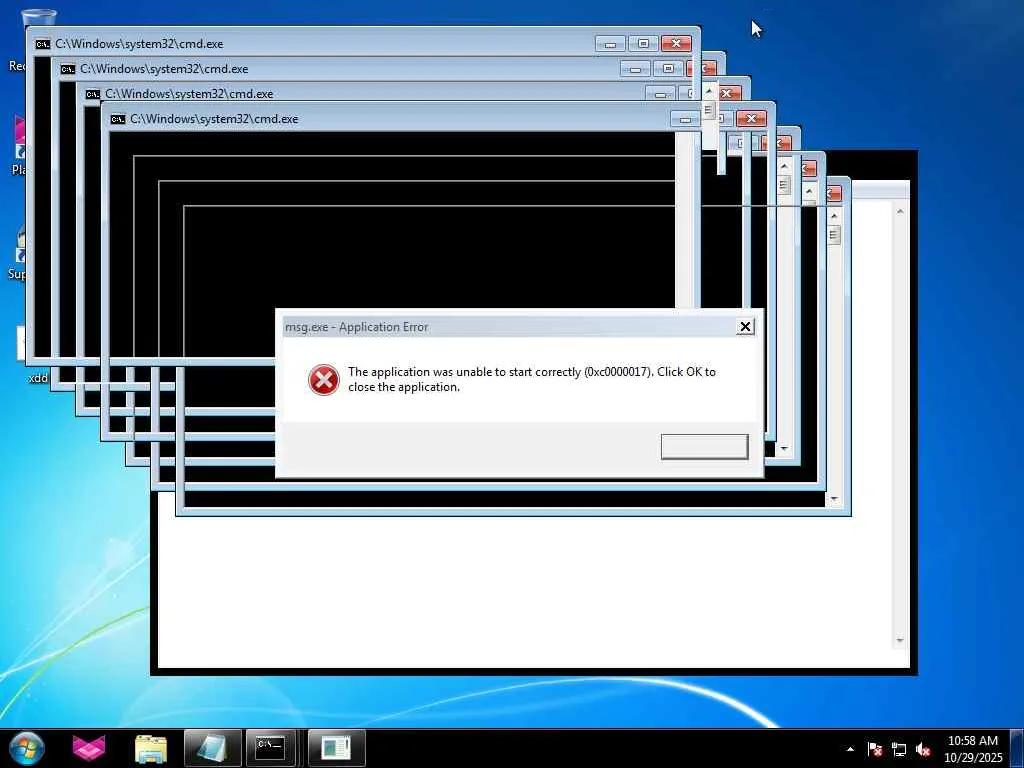Minimize the second cascaded cmd.exe window

click(635, 69)
